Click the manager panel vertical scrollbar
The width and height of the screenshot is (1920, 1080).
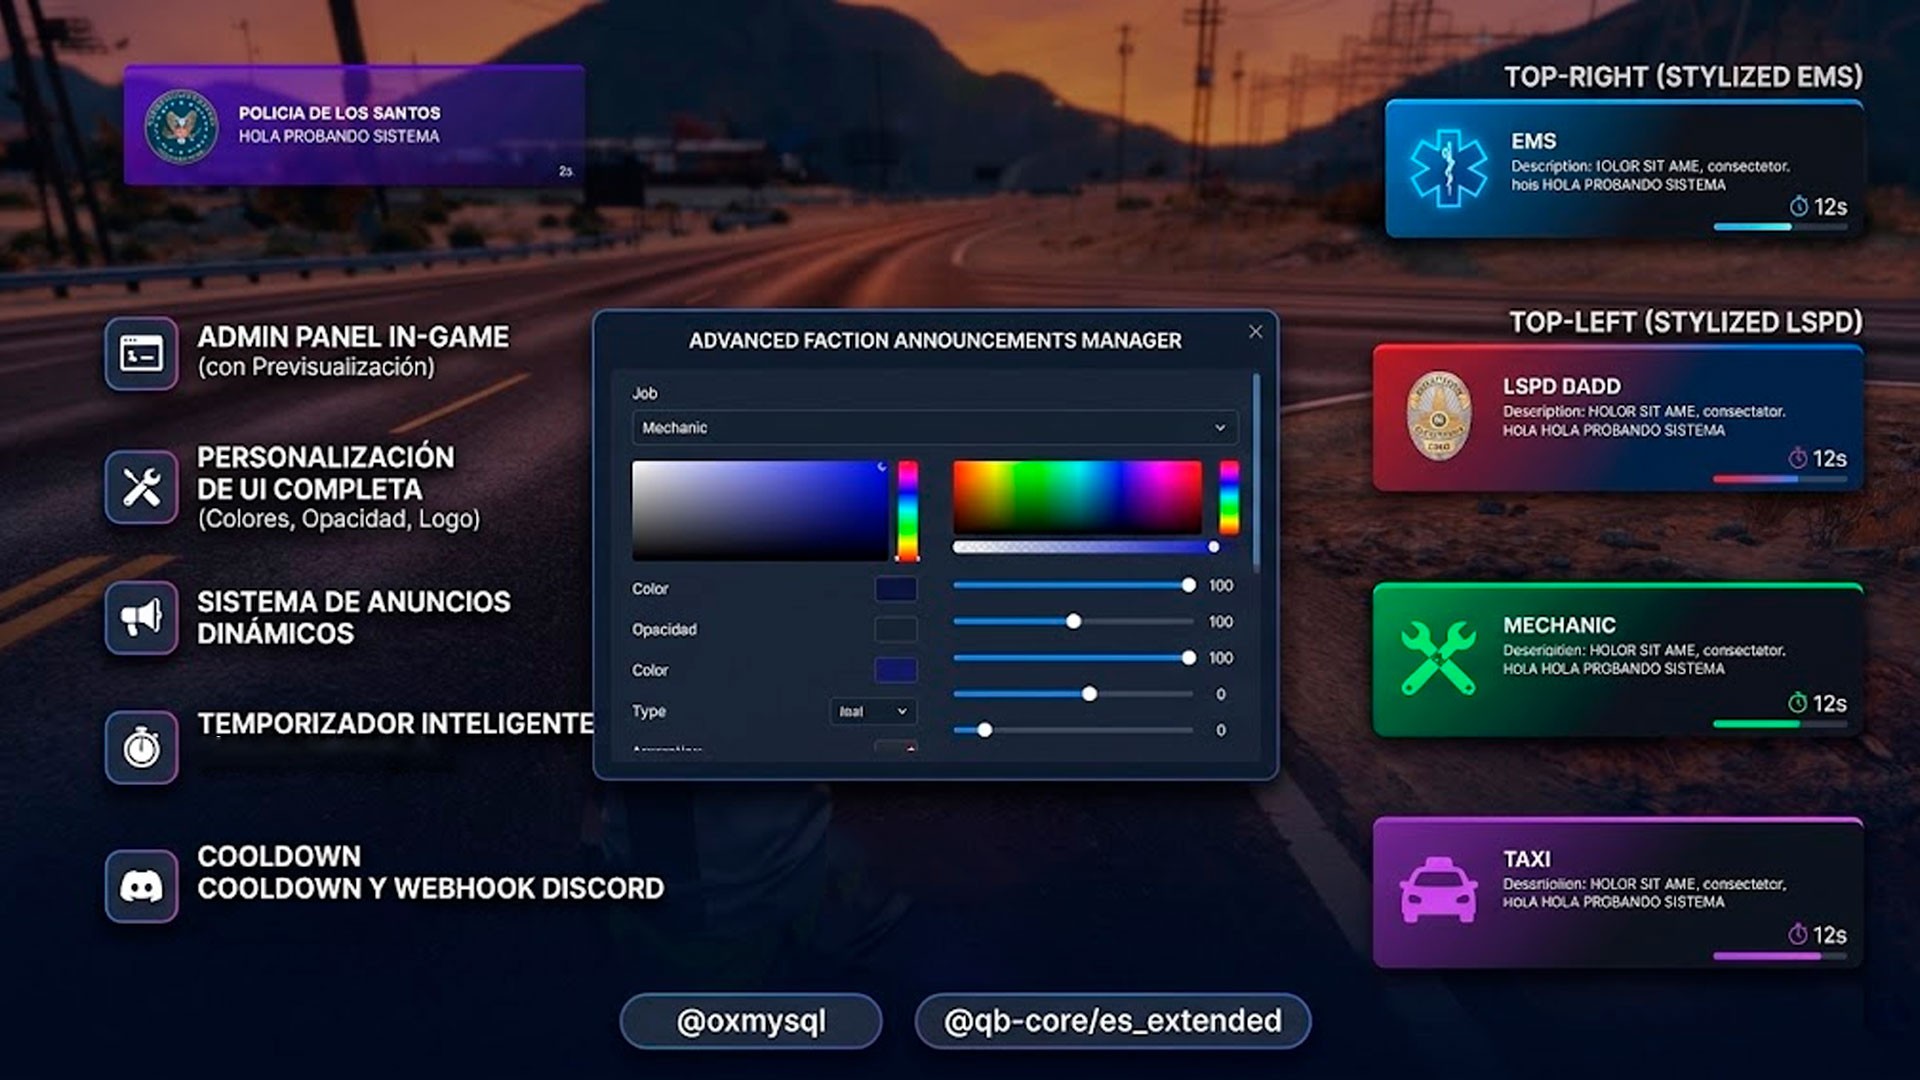1256,473
